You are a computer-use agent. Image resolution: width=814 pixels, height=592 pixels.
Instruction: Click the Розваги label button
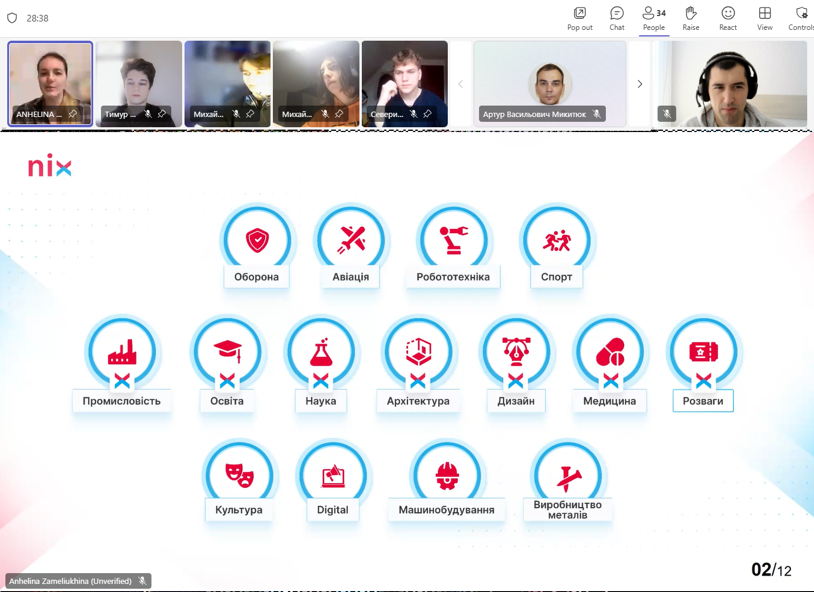(703, 401)
